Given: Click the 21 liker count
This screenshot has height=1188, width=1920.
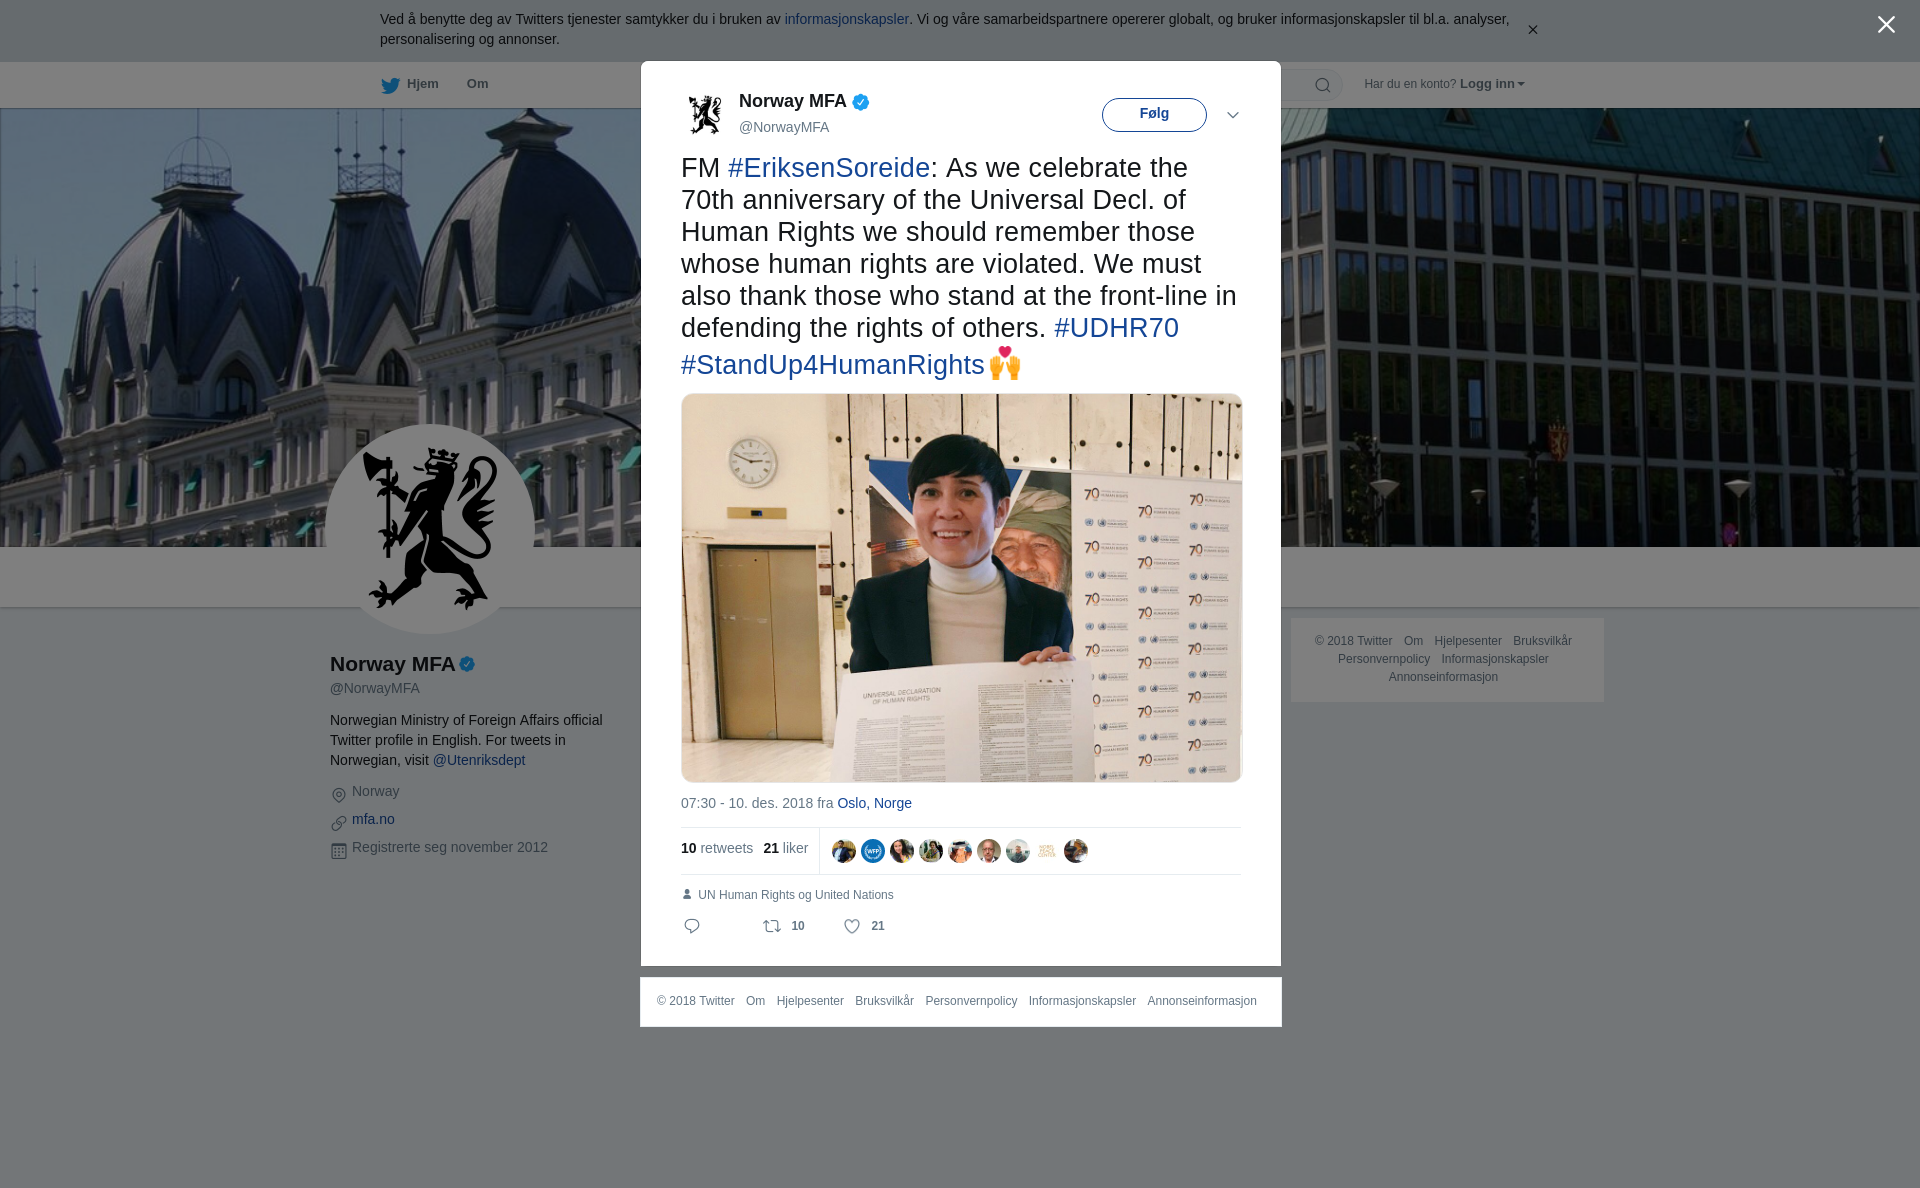Looking at the screenshot, I should pos(785,848).
